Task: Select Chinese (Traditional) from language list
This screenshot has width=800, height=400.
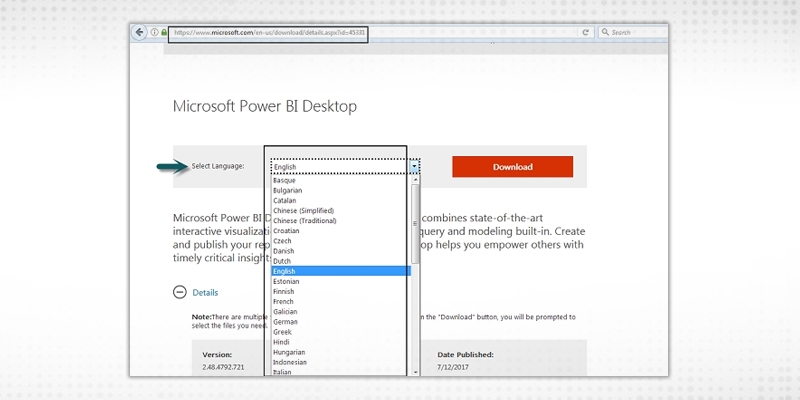Action: coord(341,220)
